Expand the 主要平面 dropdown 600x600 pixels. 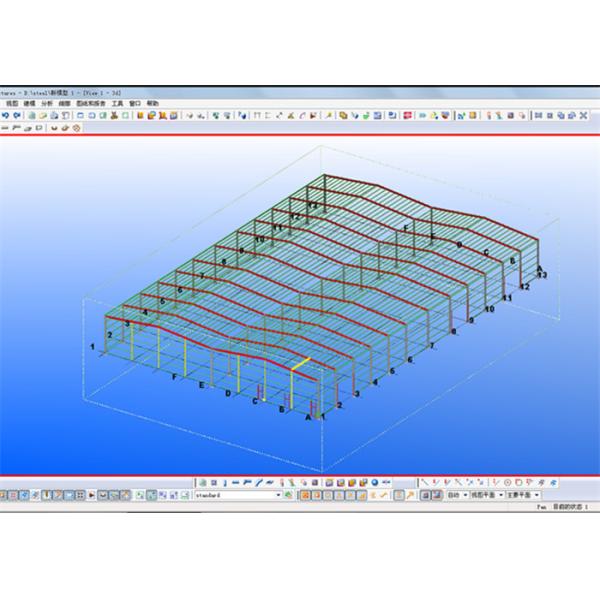[537, 495]
